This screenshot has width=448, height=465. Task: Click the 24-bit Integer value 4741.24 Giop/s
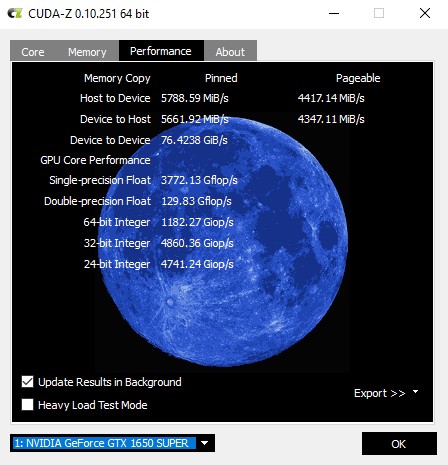point(197,264)
